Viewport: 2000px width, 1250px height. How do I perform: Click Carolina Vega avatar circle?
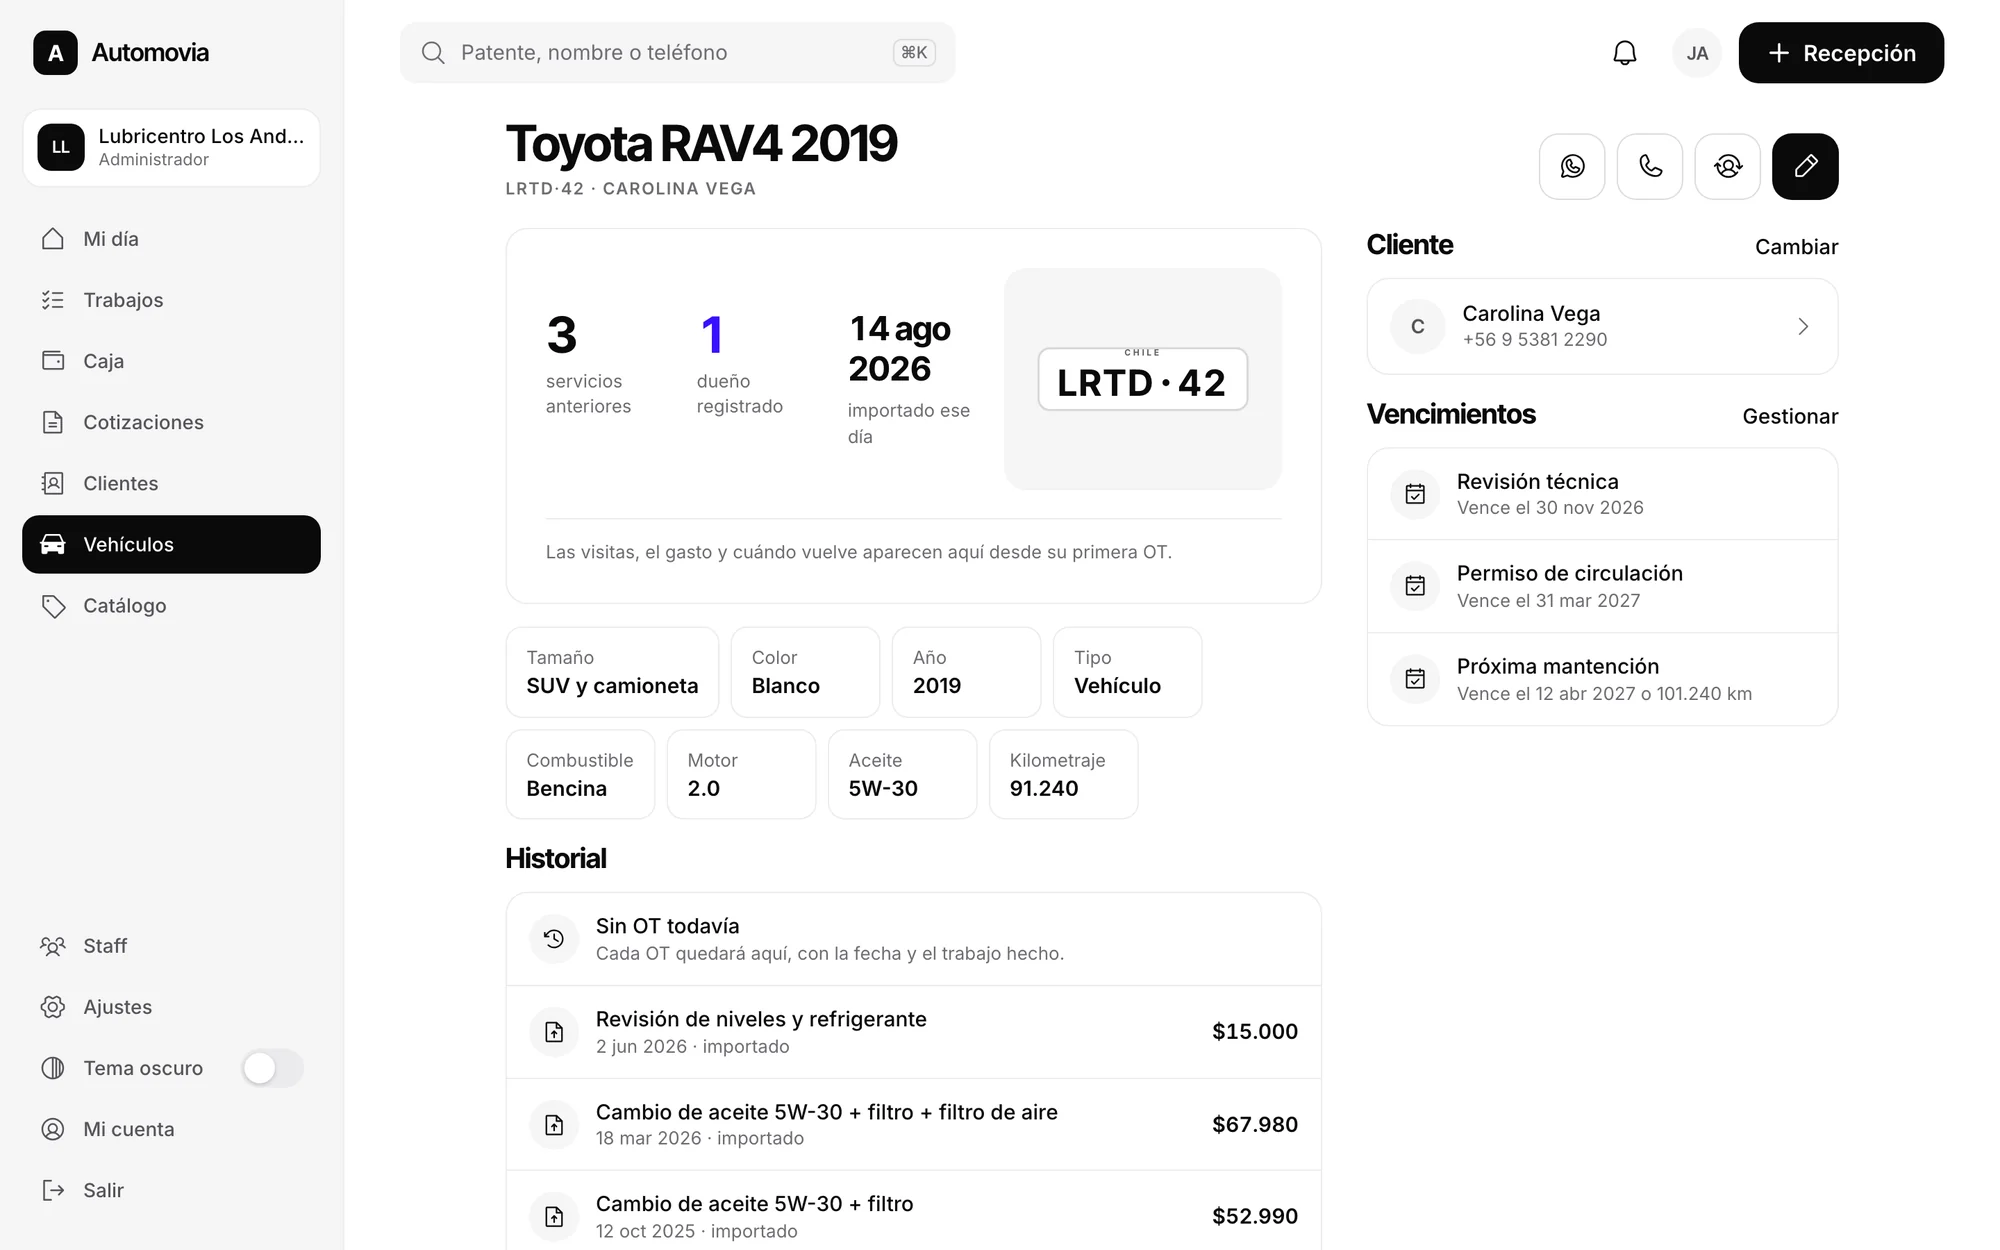1417,327
